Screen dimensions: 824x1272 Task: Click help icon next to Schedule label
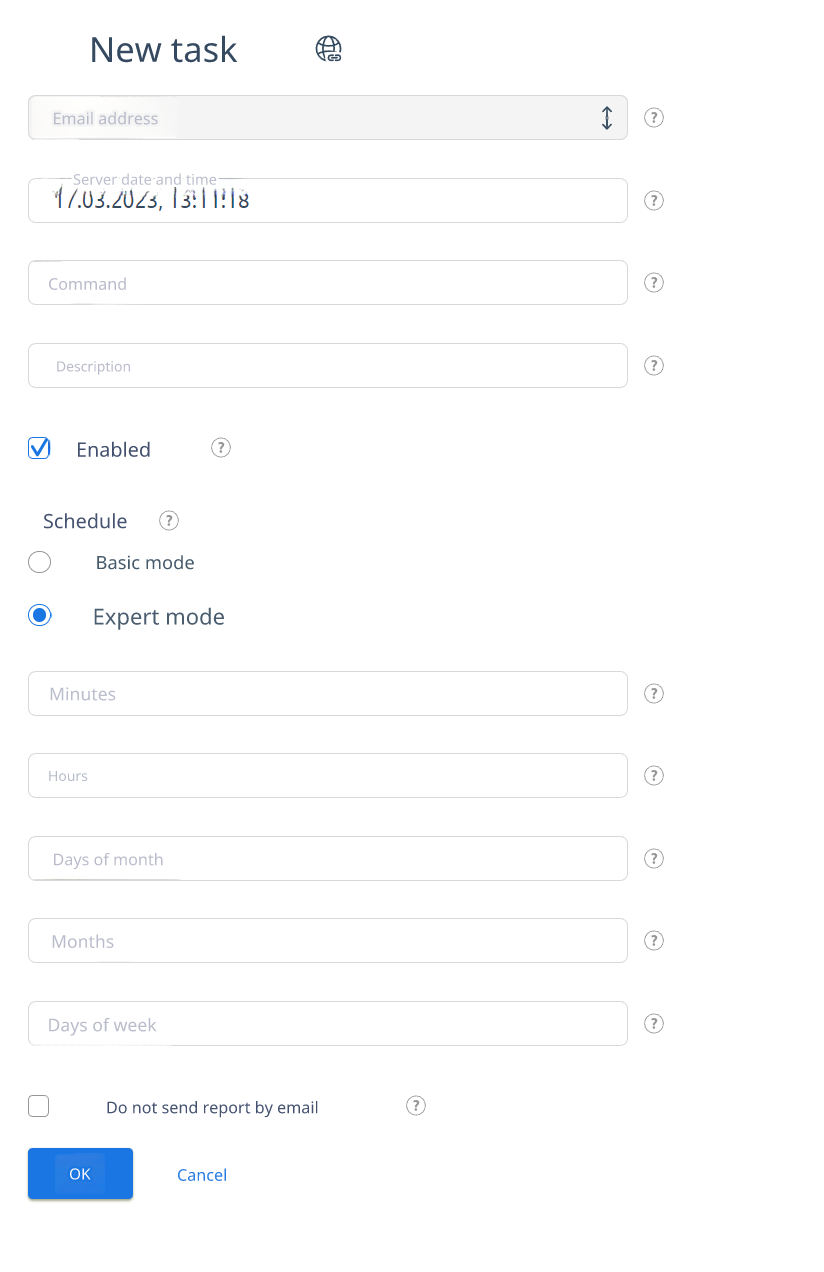coord(169,521)
